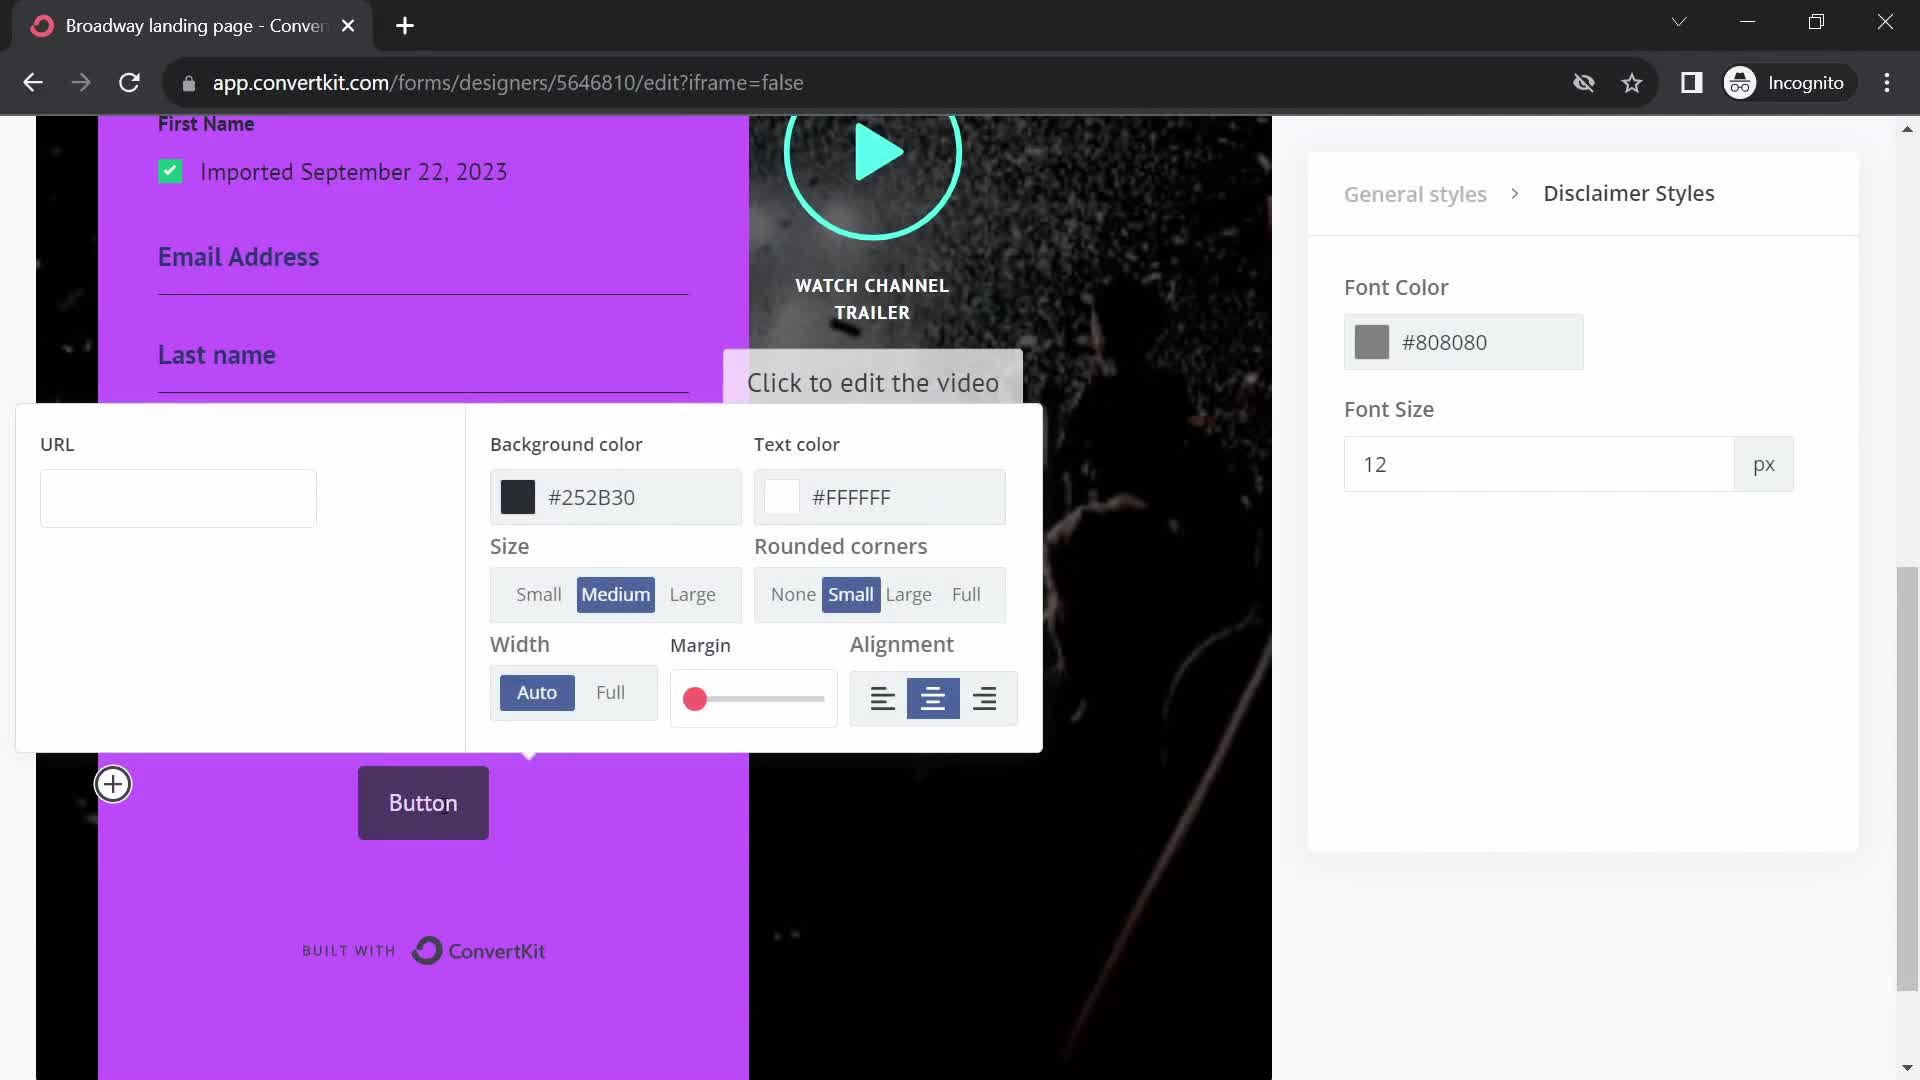The image size is (1920, 1080).
Task: Set button size to Large
Action: (x=692, y=595)
